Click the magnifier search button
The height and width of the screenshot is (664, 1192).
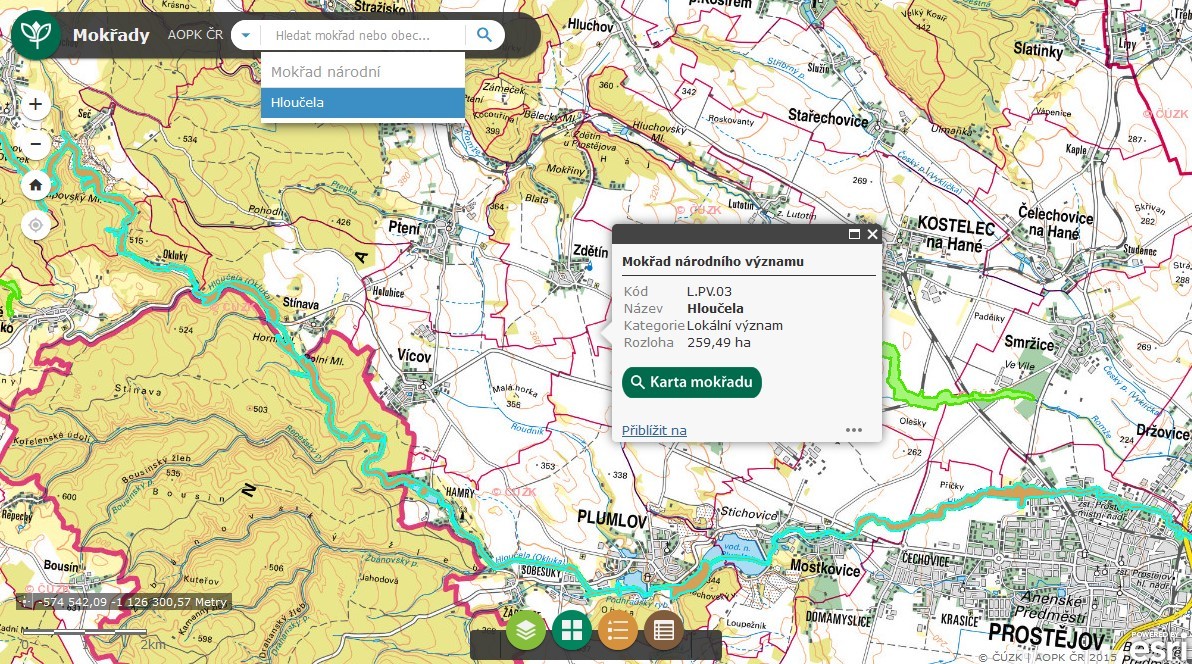point(484,35)
